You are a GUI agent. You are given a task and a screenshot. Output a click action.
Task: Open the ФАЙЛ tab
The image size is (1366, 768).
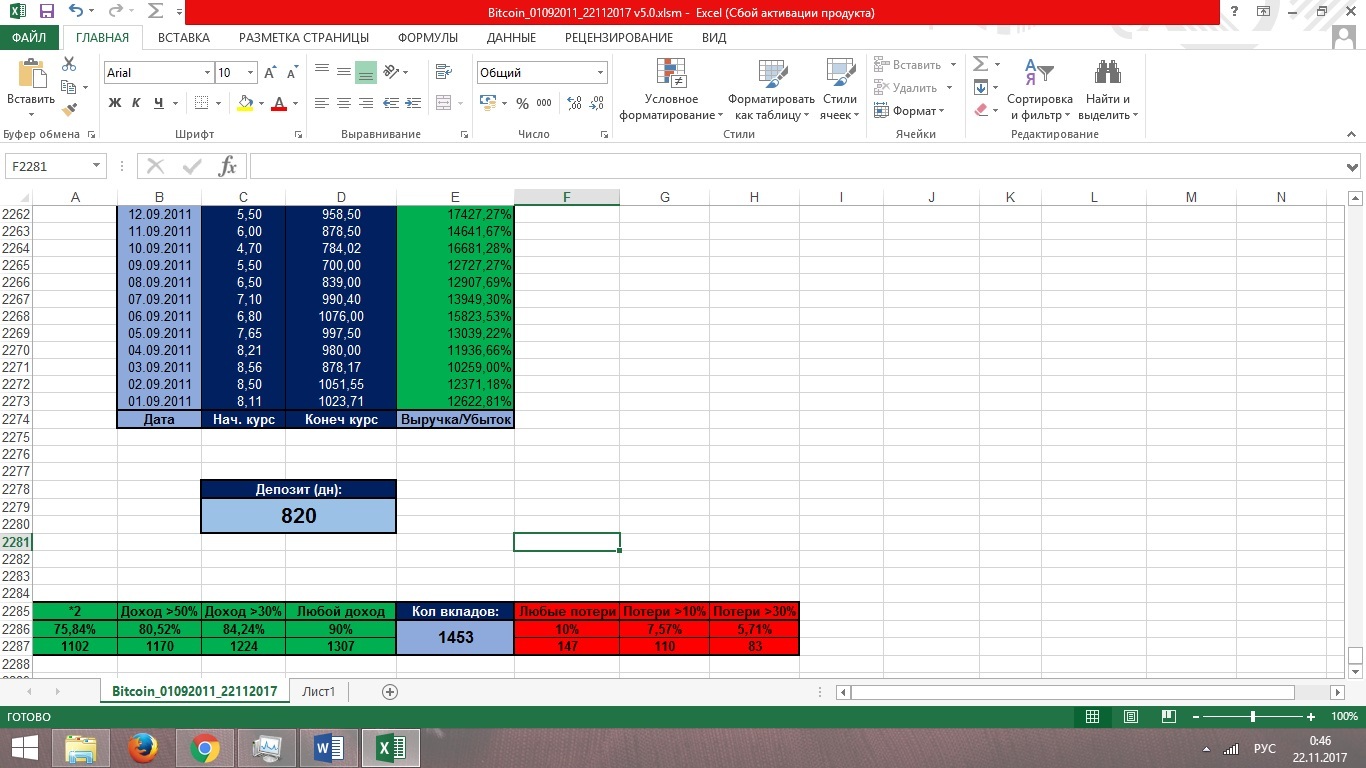pyautogui.click(x=30, y=38)
